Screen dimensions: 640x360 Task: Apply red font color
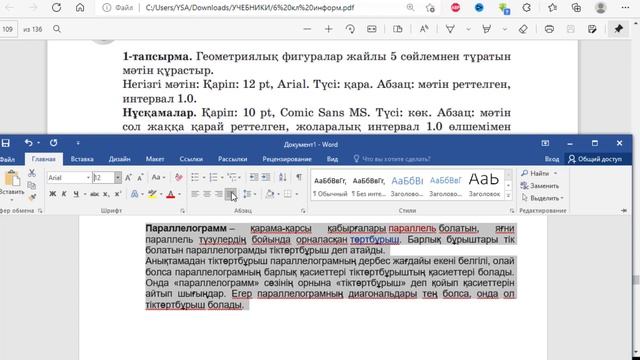[x=171, y=194]
